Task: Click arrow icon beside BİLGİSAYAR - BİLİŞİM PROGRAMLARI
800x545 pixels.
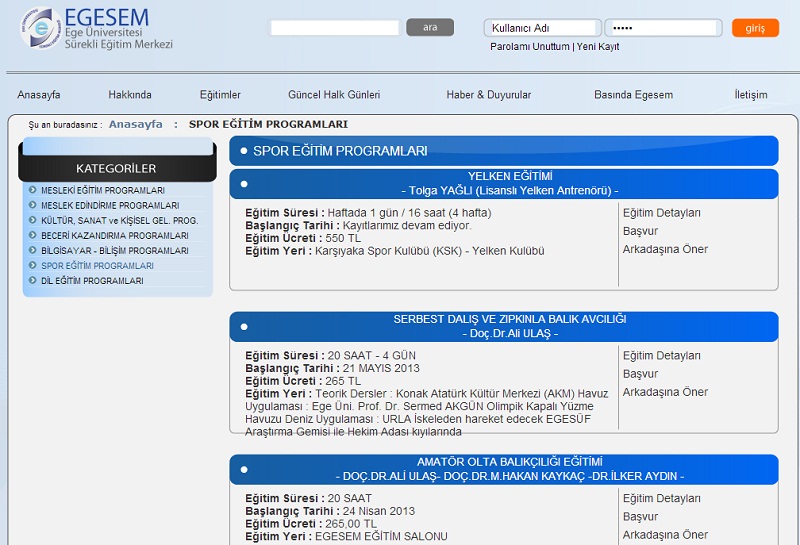Action: tap(33, 250)
